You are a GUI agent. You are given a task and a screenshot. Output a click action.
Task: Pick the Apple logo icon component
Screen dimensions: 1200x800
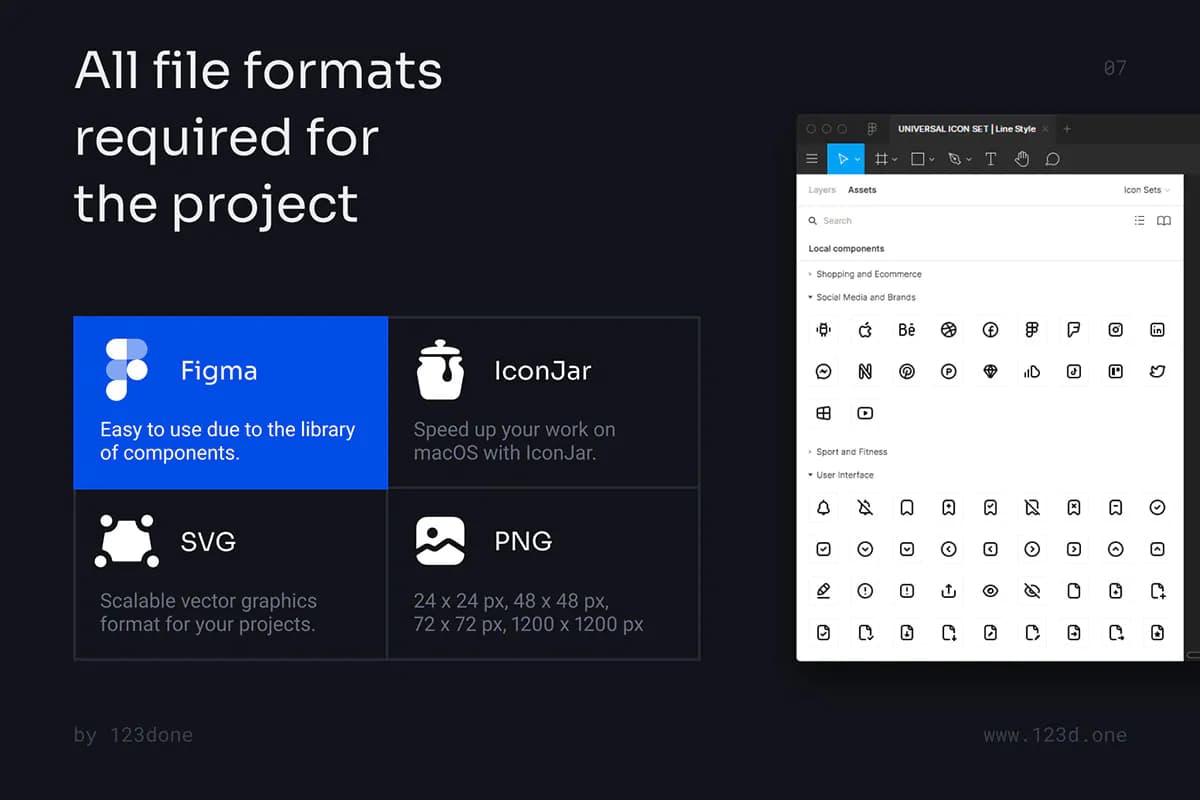tap(865, 330)
